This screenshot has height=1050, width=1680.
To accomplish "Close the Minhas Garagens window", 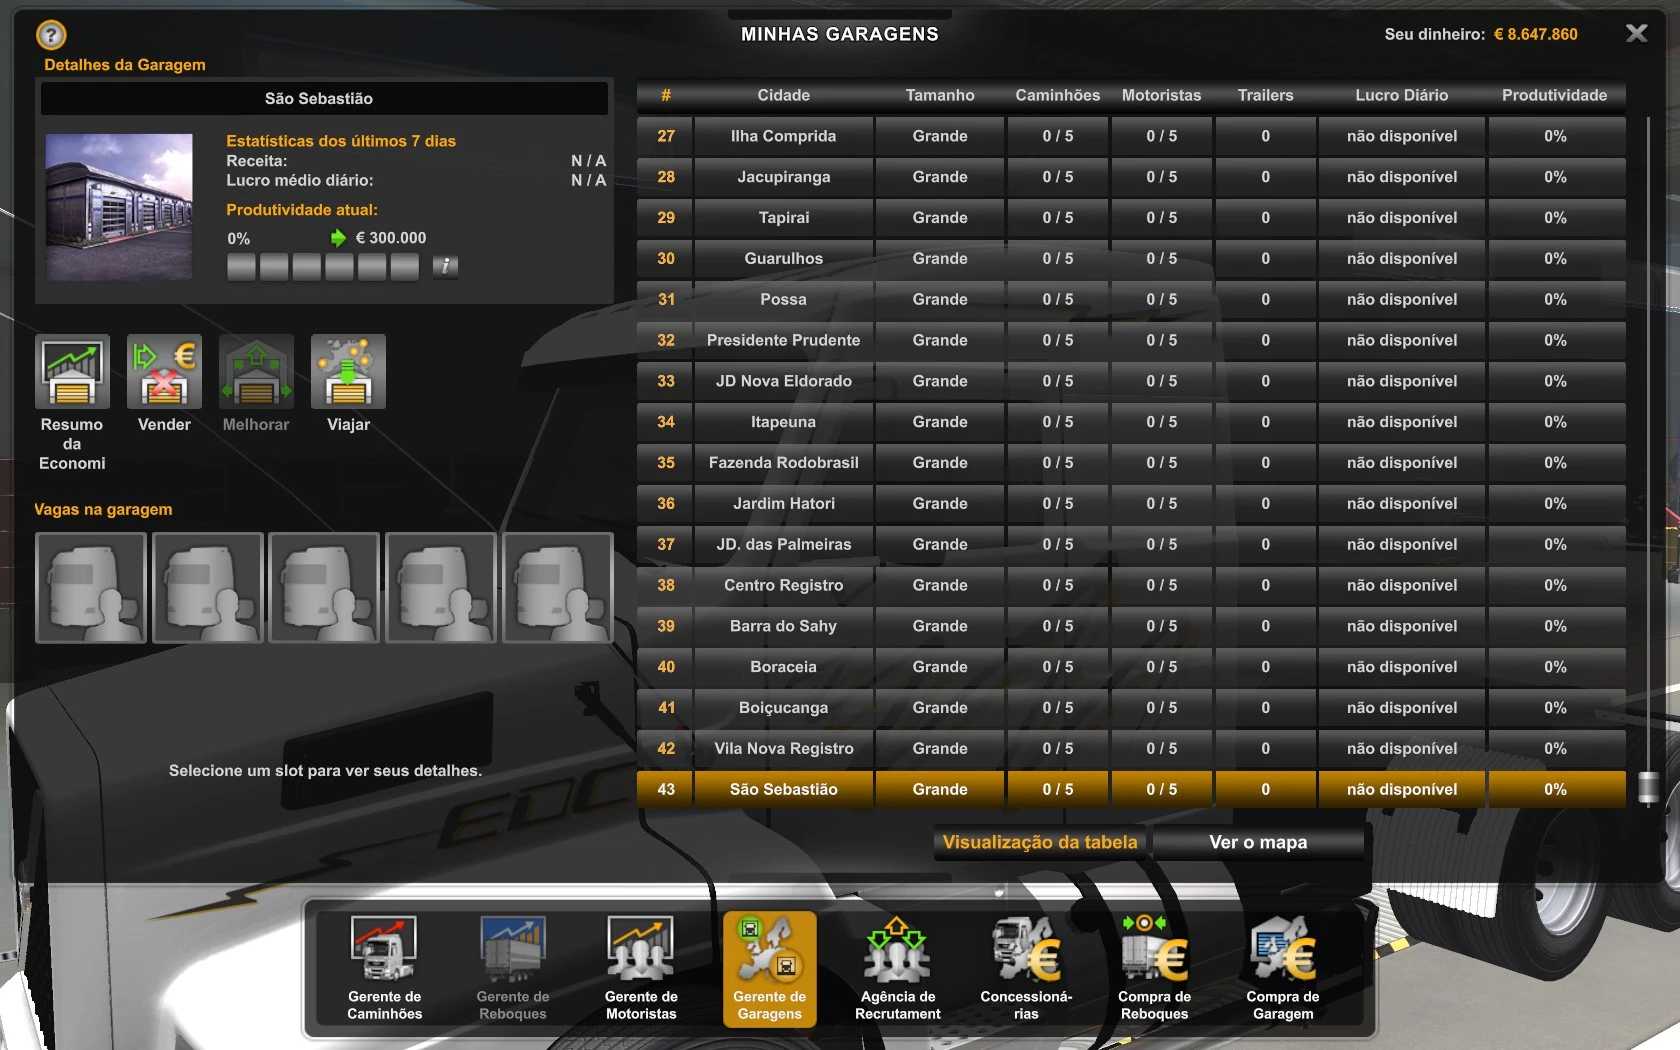I will pyautogui.click(x=1636, y=34).
